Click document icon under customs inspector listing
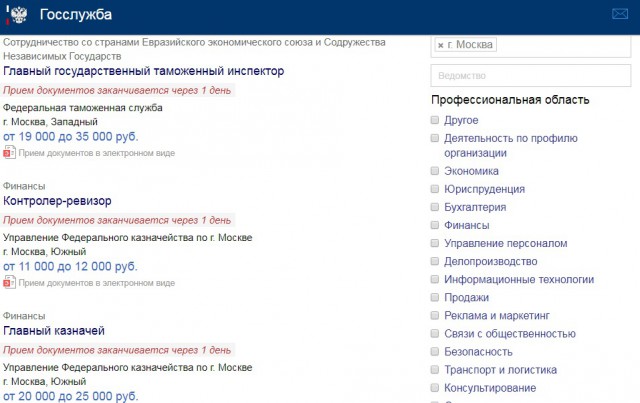Screen dimensions: 640x403 point(9,153)
